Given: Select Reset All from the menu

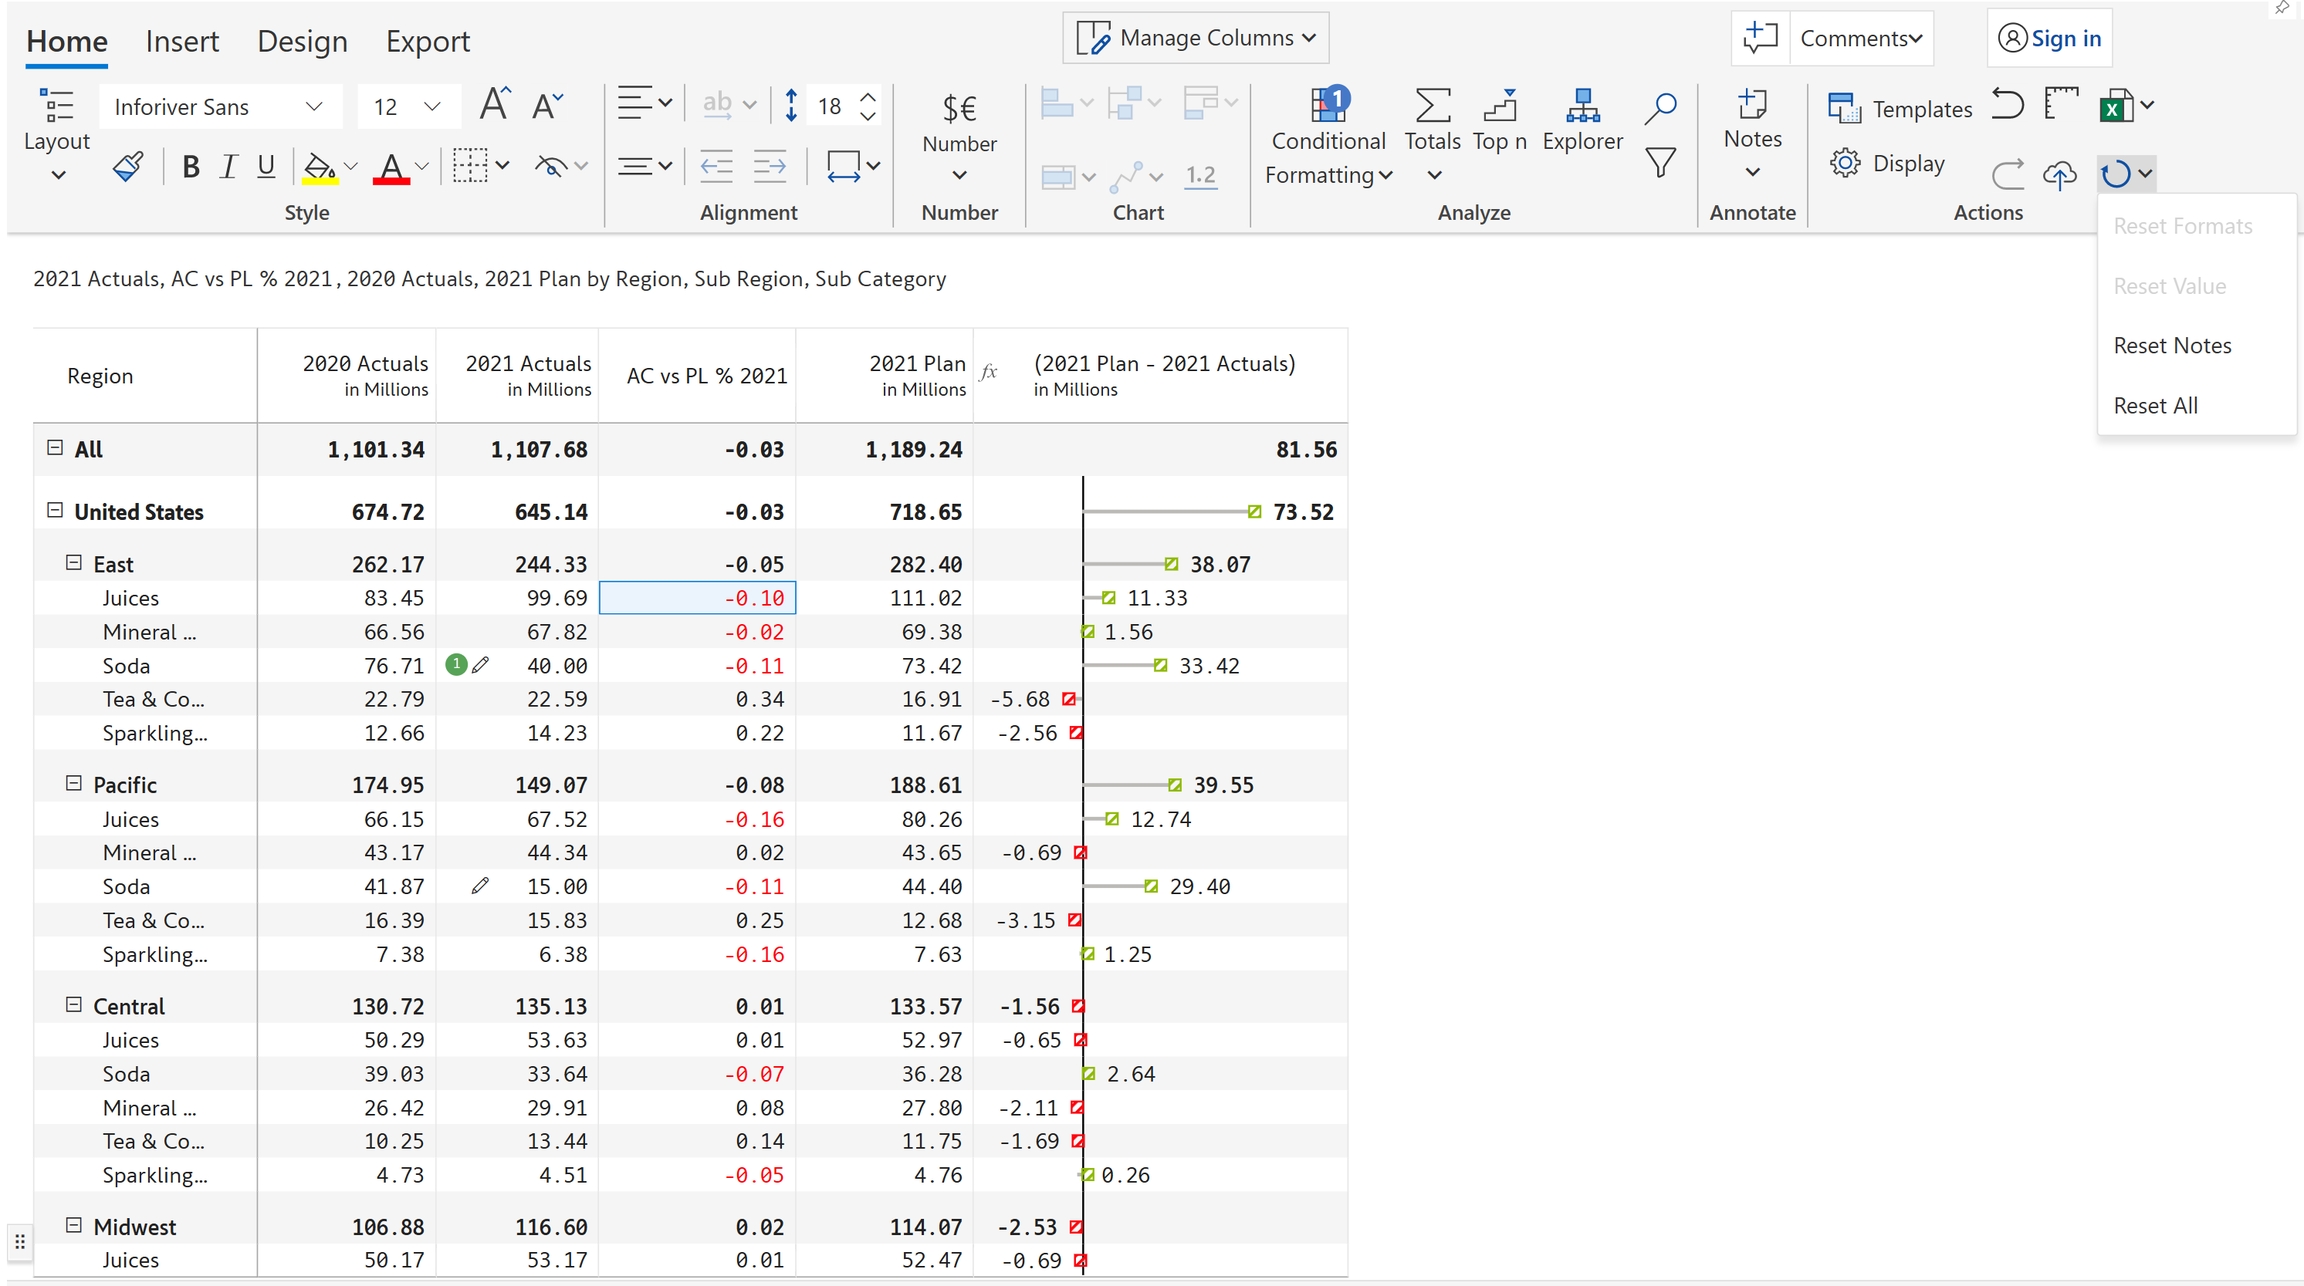Looking at the screenshot, I should click(x=2155, y=405).
